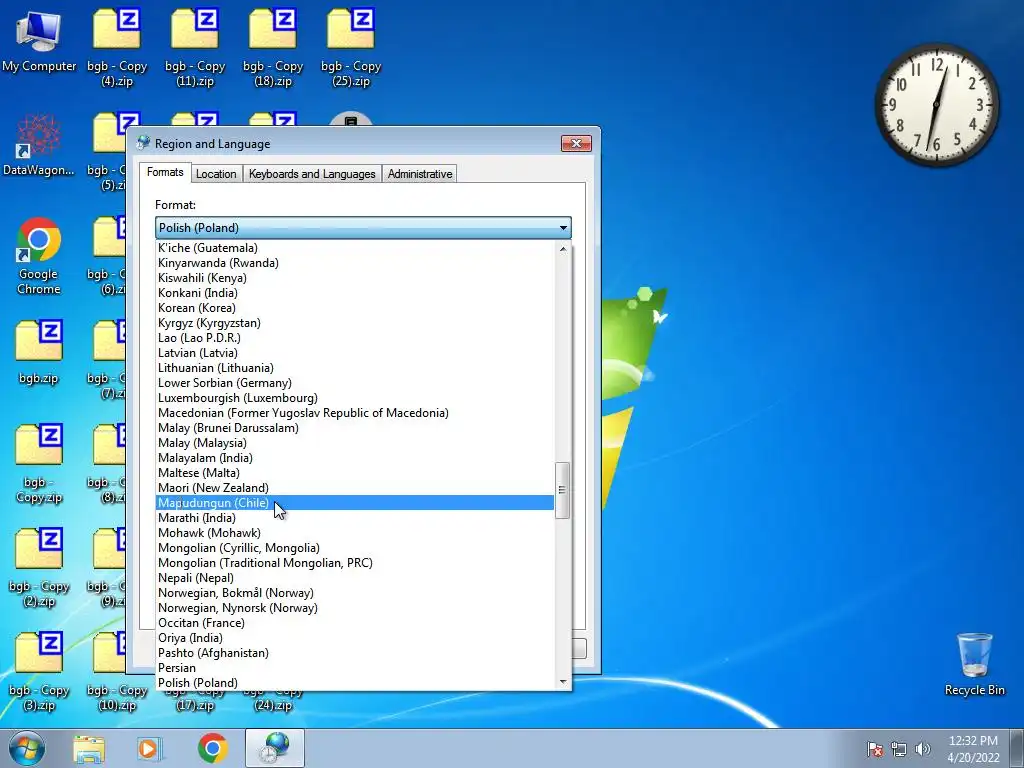The width and height of the screenshot is (1024, 768).
Task: Select bgb - Copy (4).zip file icon
Action: pos(117,47)
